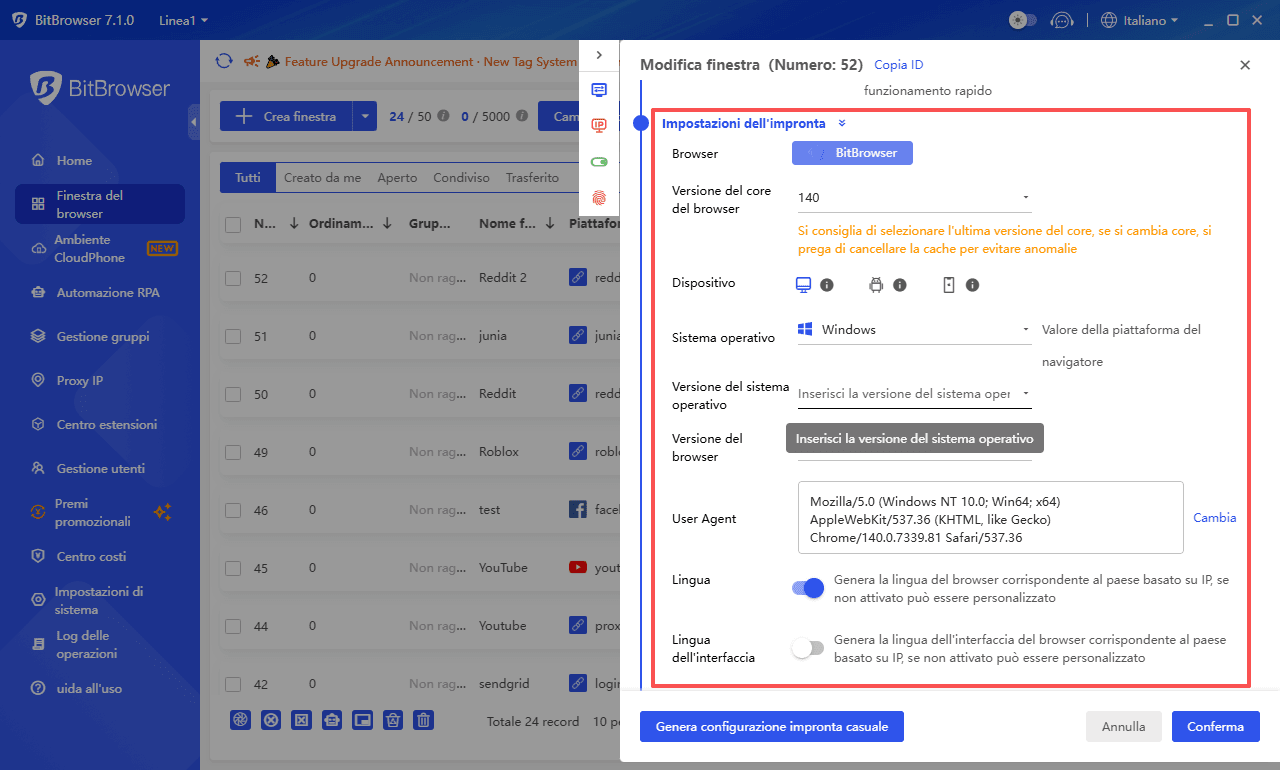Click the Genera configurazione impronta casuale button
The height and width of the screenshot is (770, 1280).
[771, 727]
